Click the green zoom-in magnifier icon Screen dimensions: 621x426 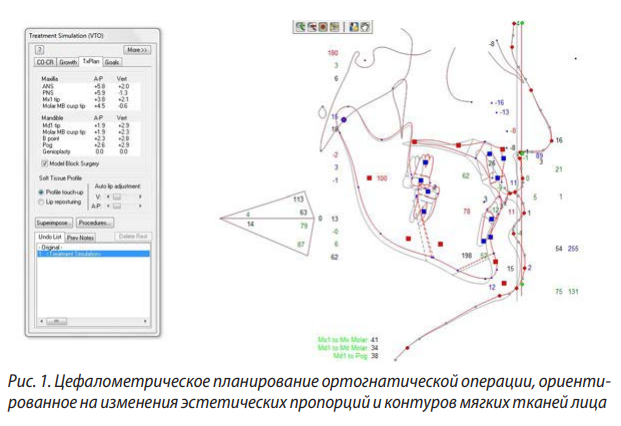coord(301,27)
